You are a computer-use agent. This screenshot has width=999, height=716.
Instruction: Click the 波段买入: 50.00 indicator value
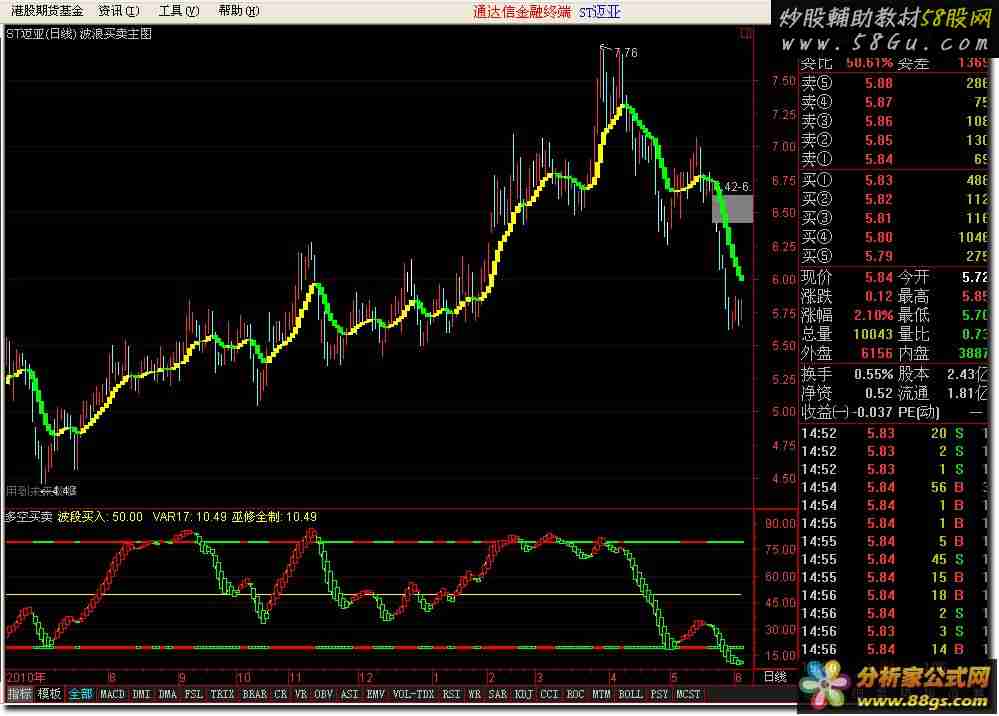(100, 517)
